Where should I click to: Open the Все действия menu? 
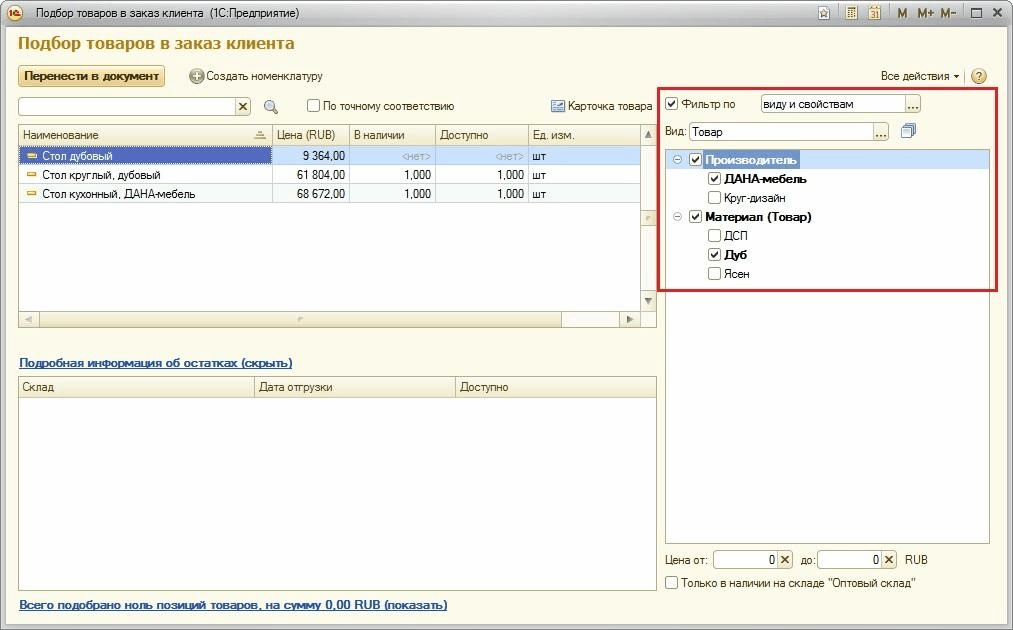coord(919,76)
